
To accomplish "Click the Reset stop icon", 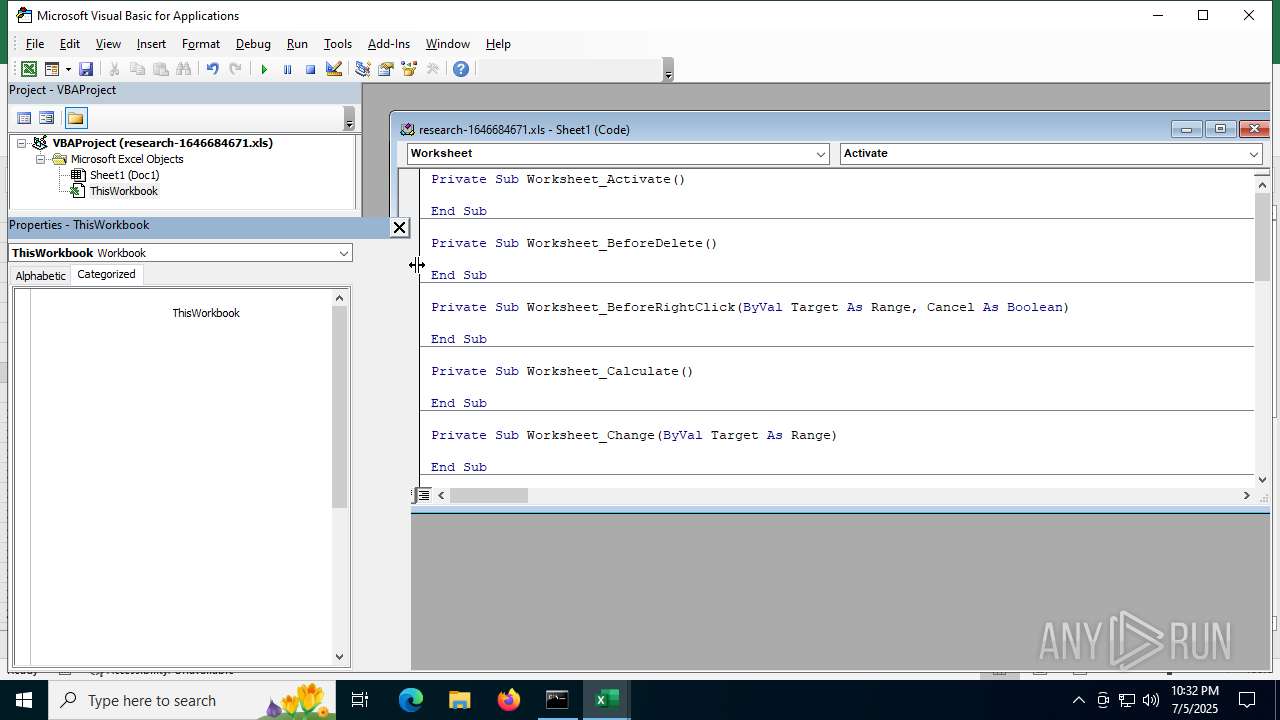I will point(310,69).
